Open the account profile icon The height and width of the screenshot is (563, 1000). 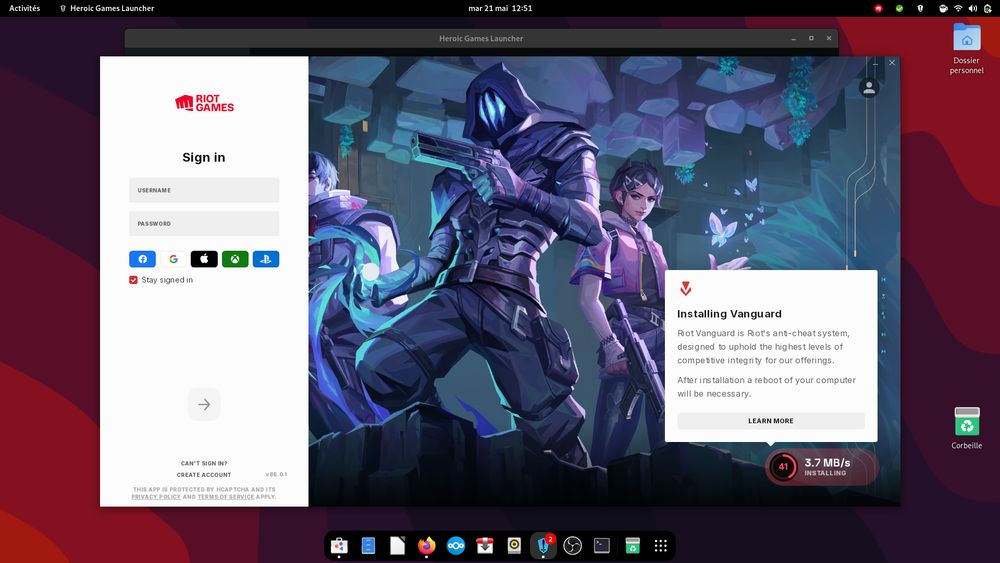tap(869, 87)
